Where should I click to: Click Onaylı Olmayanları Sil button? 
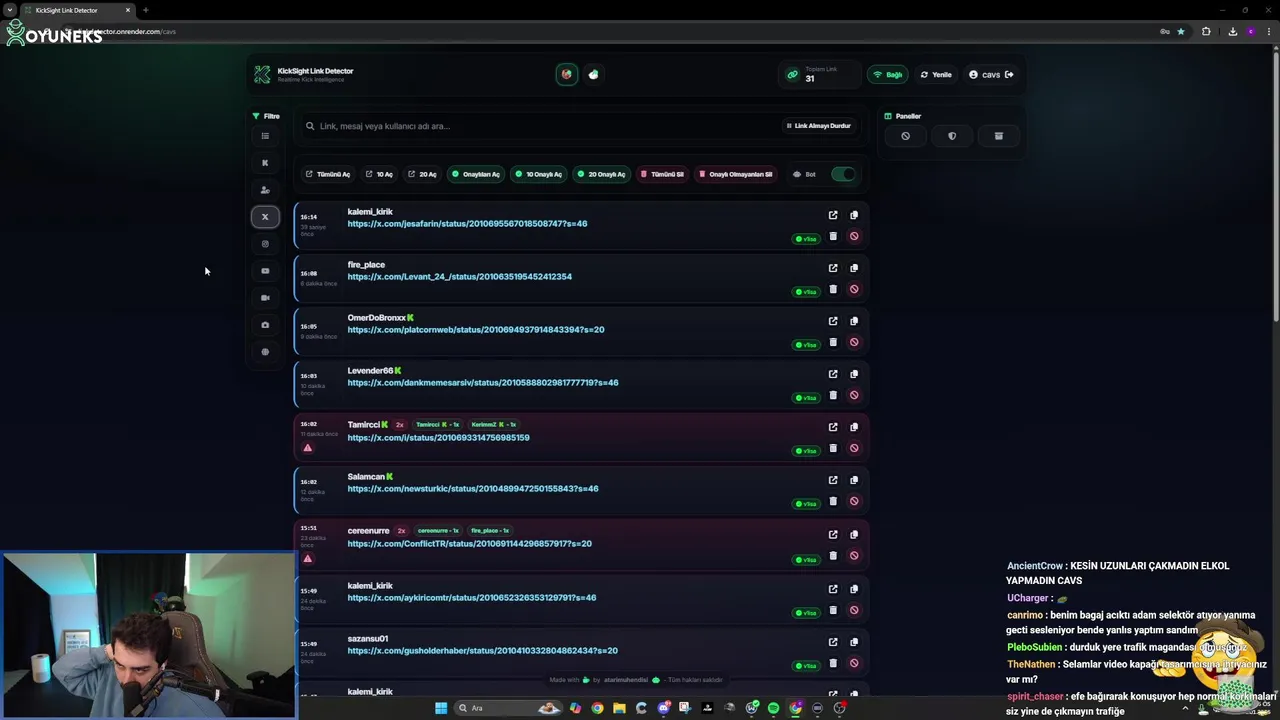point(736,174)
